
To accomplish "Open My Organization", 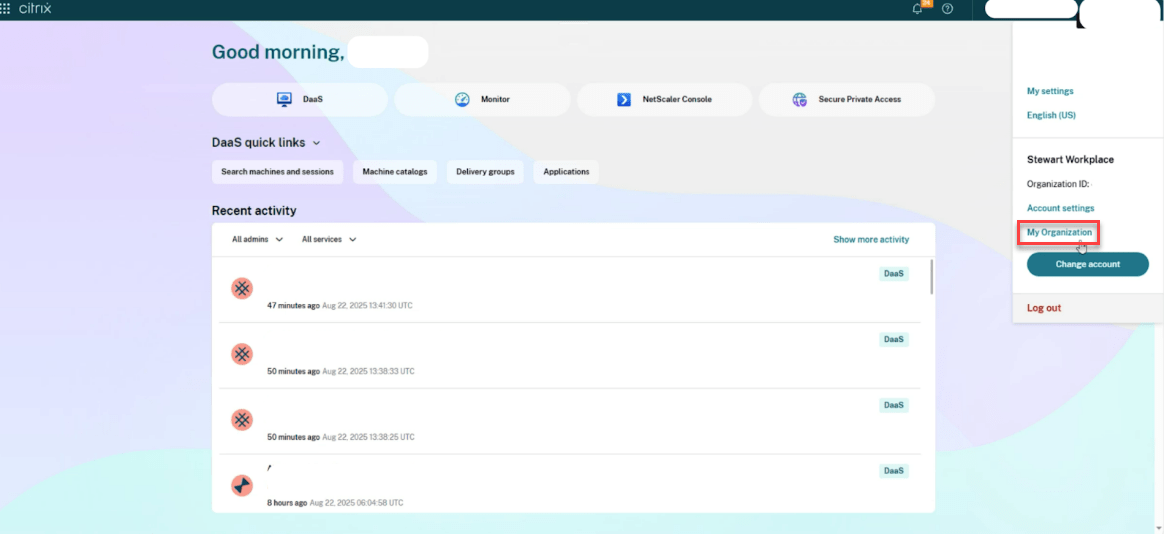I will click(x=1059, y=232).
